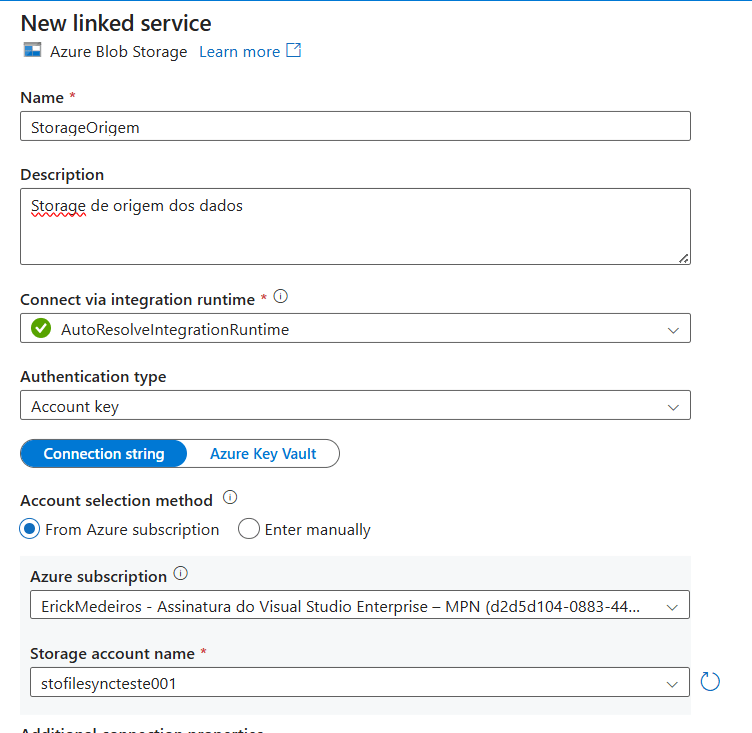Click the external link icon beside Learn more
This screenshot has height=733, width=752.
tap(293, 51)
